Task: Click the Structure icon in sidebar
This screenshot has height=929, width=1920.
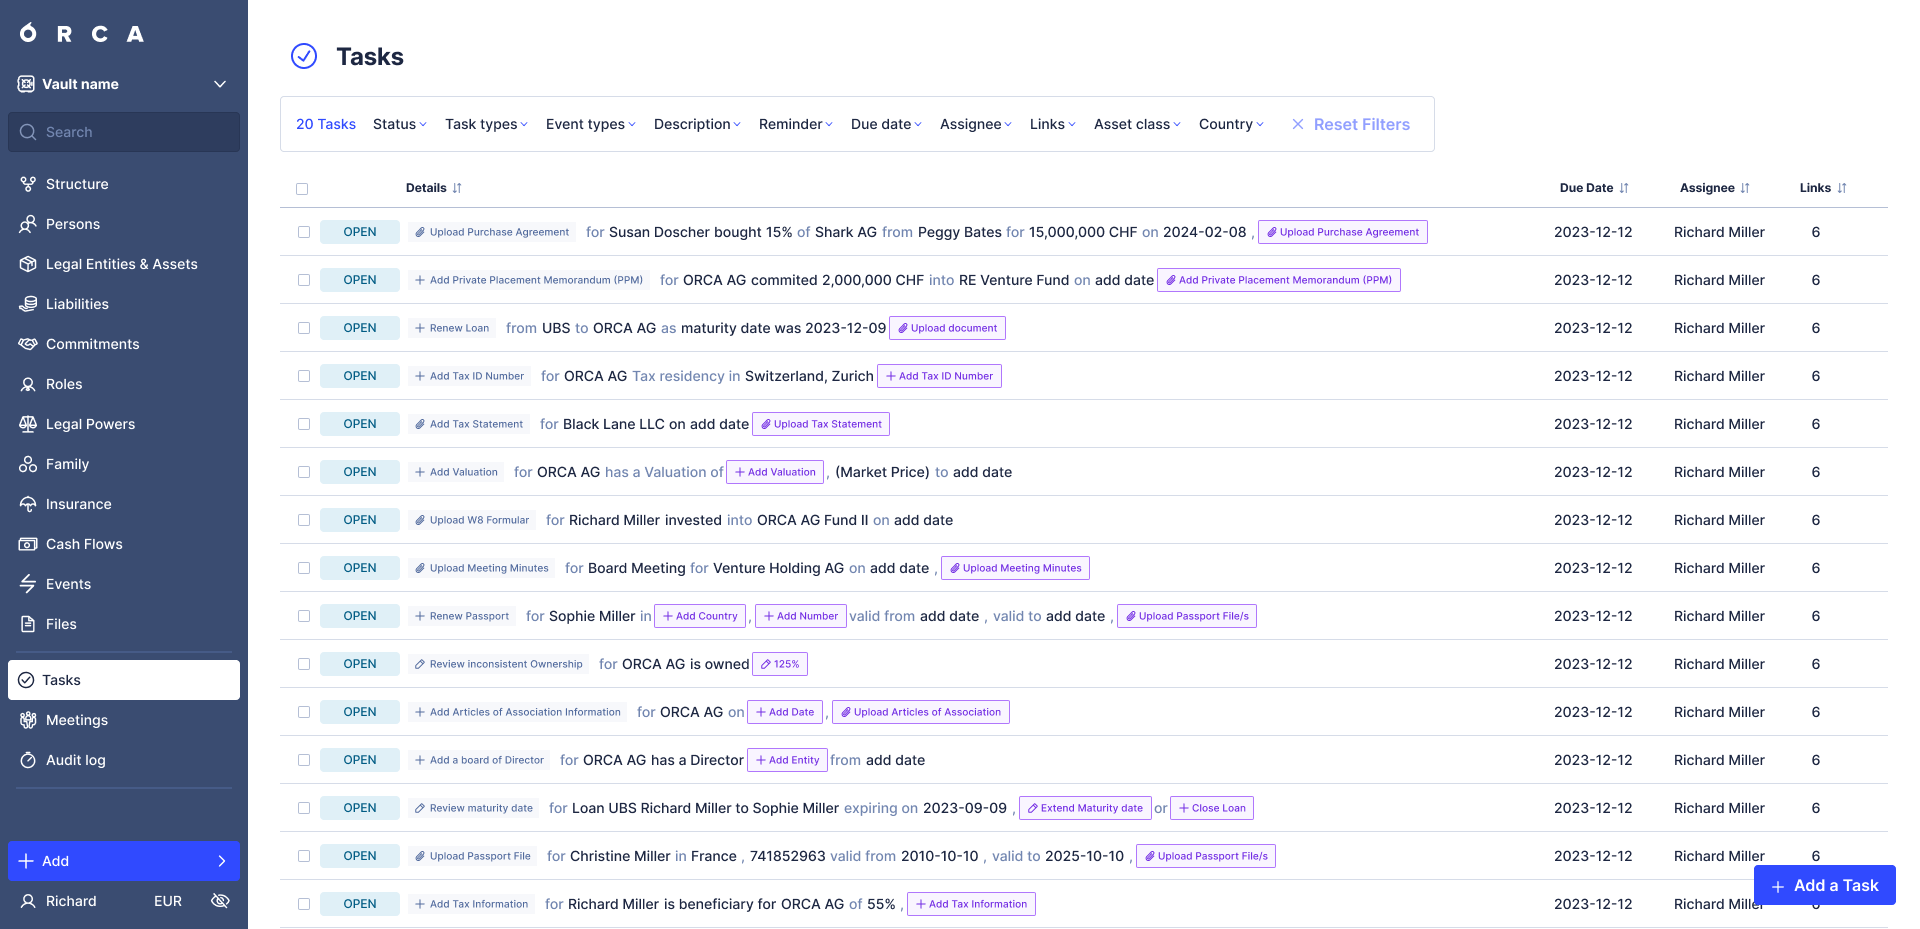Action: point(28,184)
